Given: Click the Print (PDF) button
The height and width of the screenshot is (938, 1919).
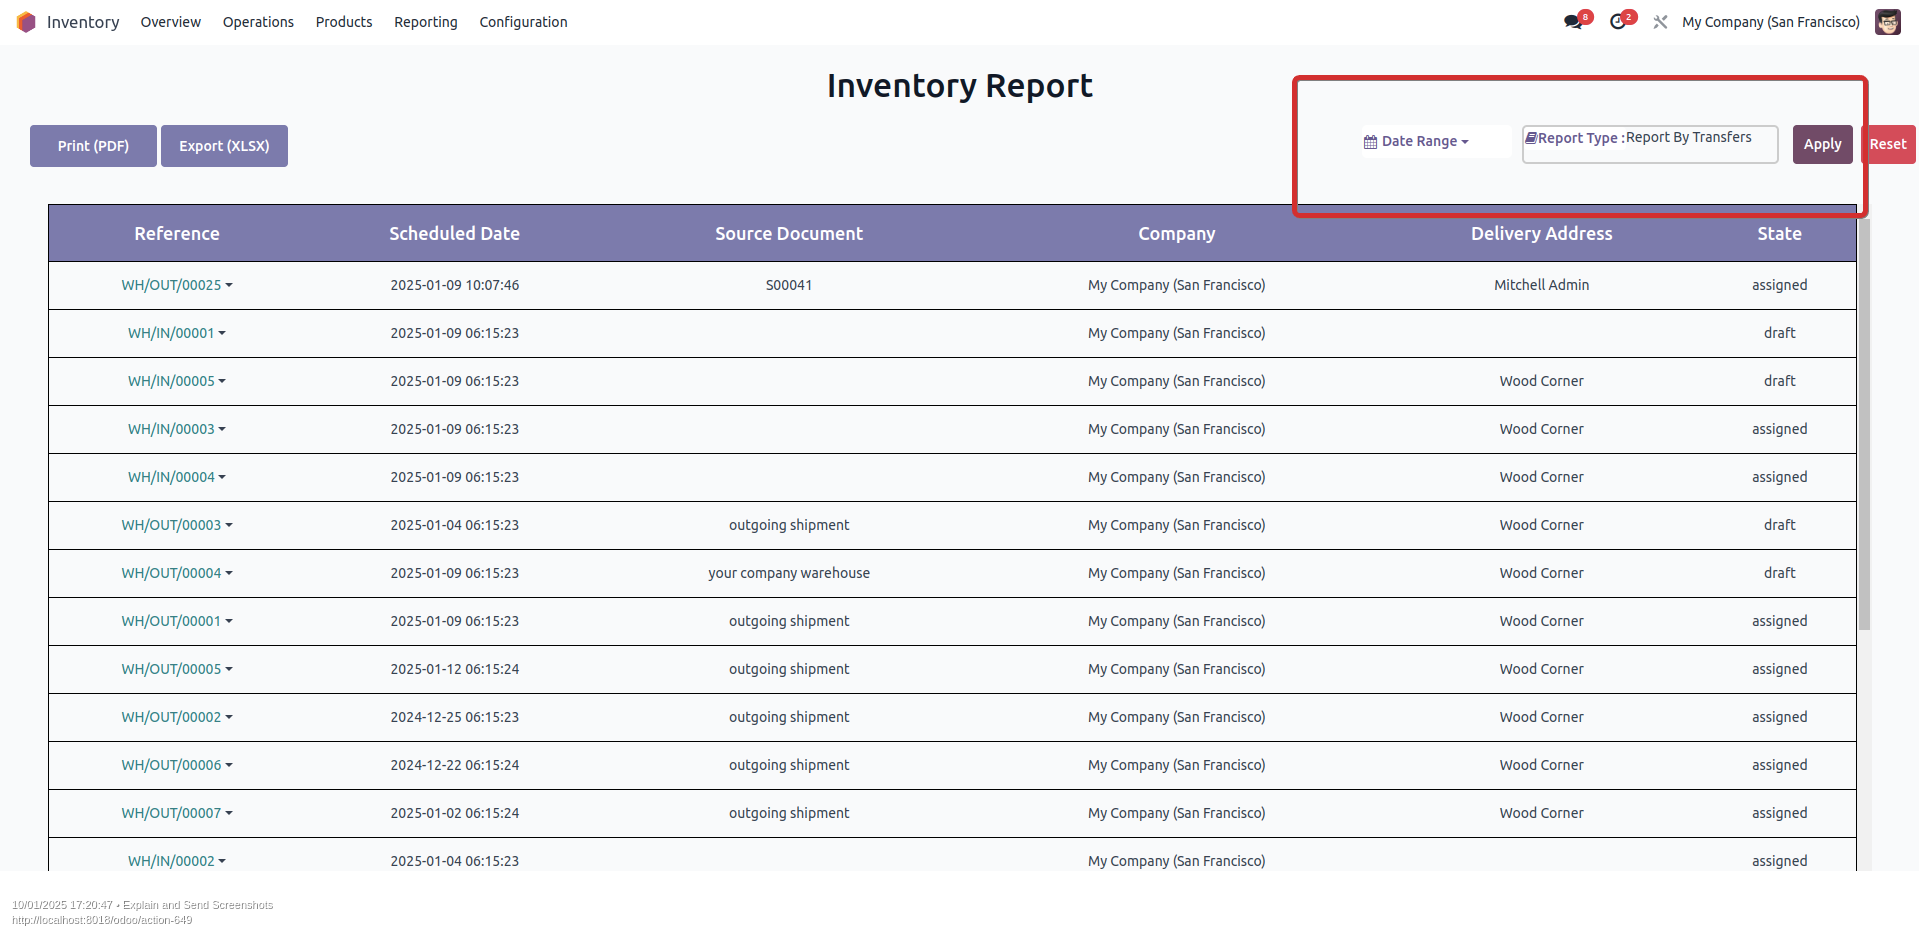Looking at the screenshot, I should pos(93,146).
